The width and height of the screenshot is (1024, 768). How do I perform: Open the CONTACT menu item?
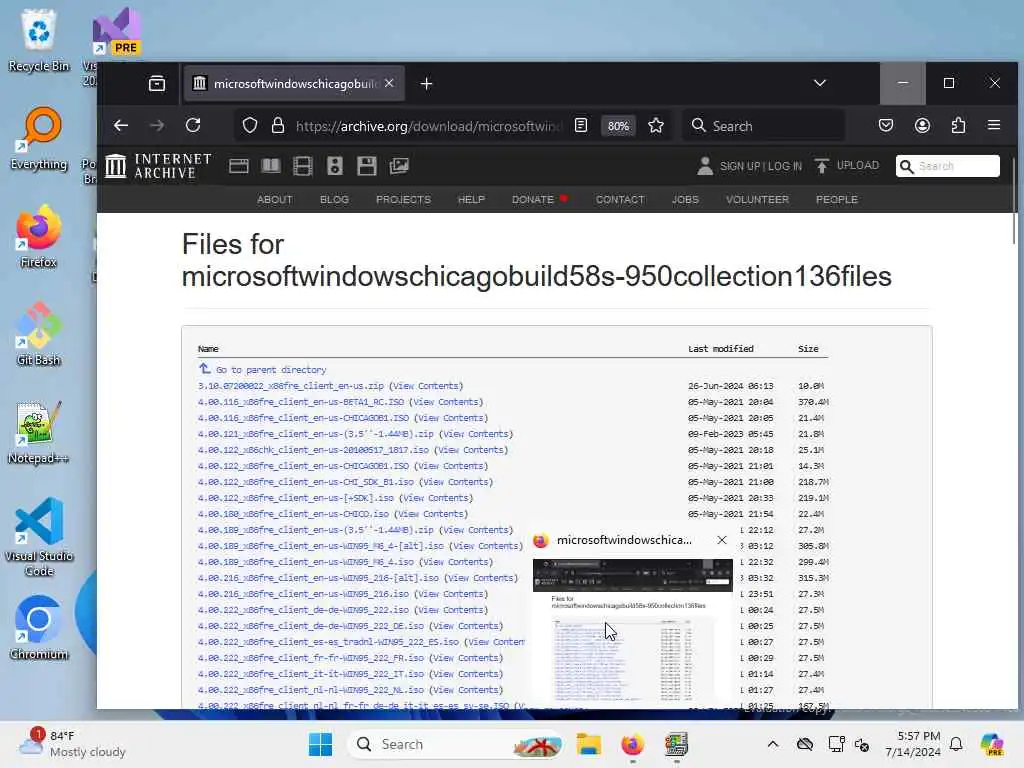coord(620,199)
